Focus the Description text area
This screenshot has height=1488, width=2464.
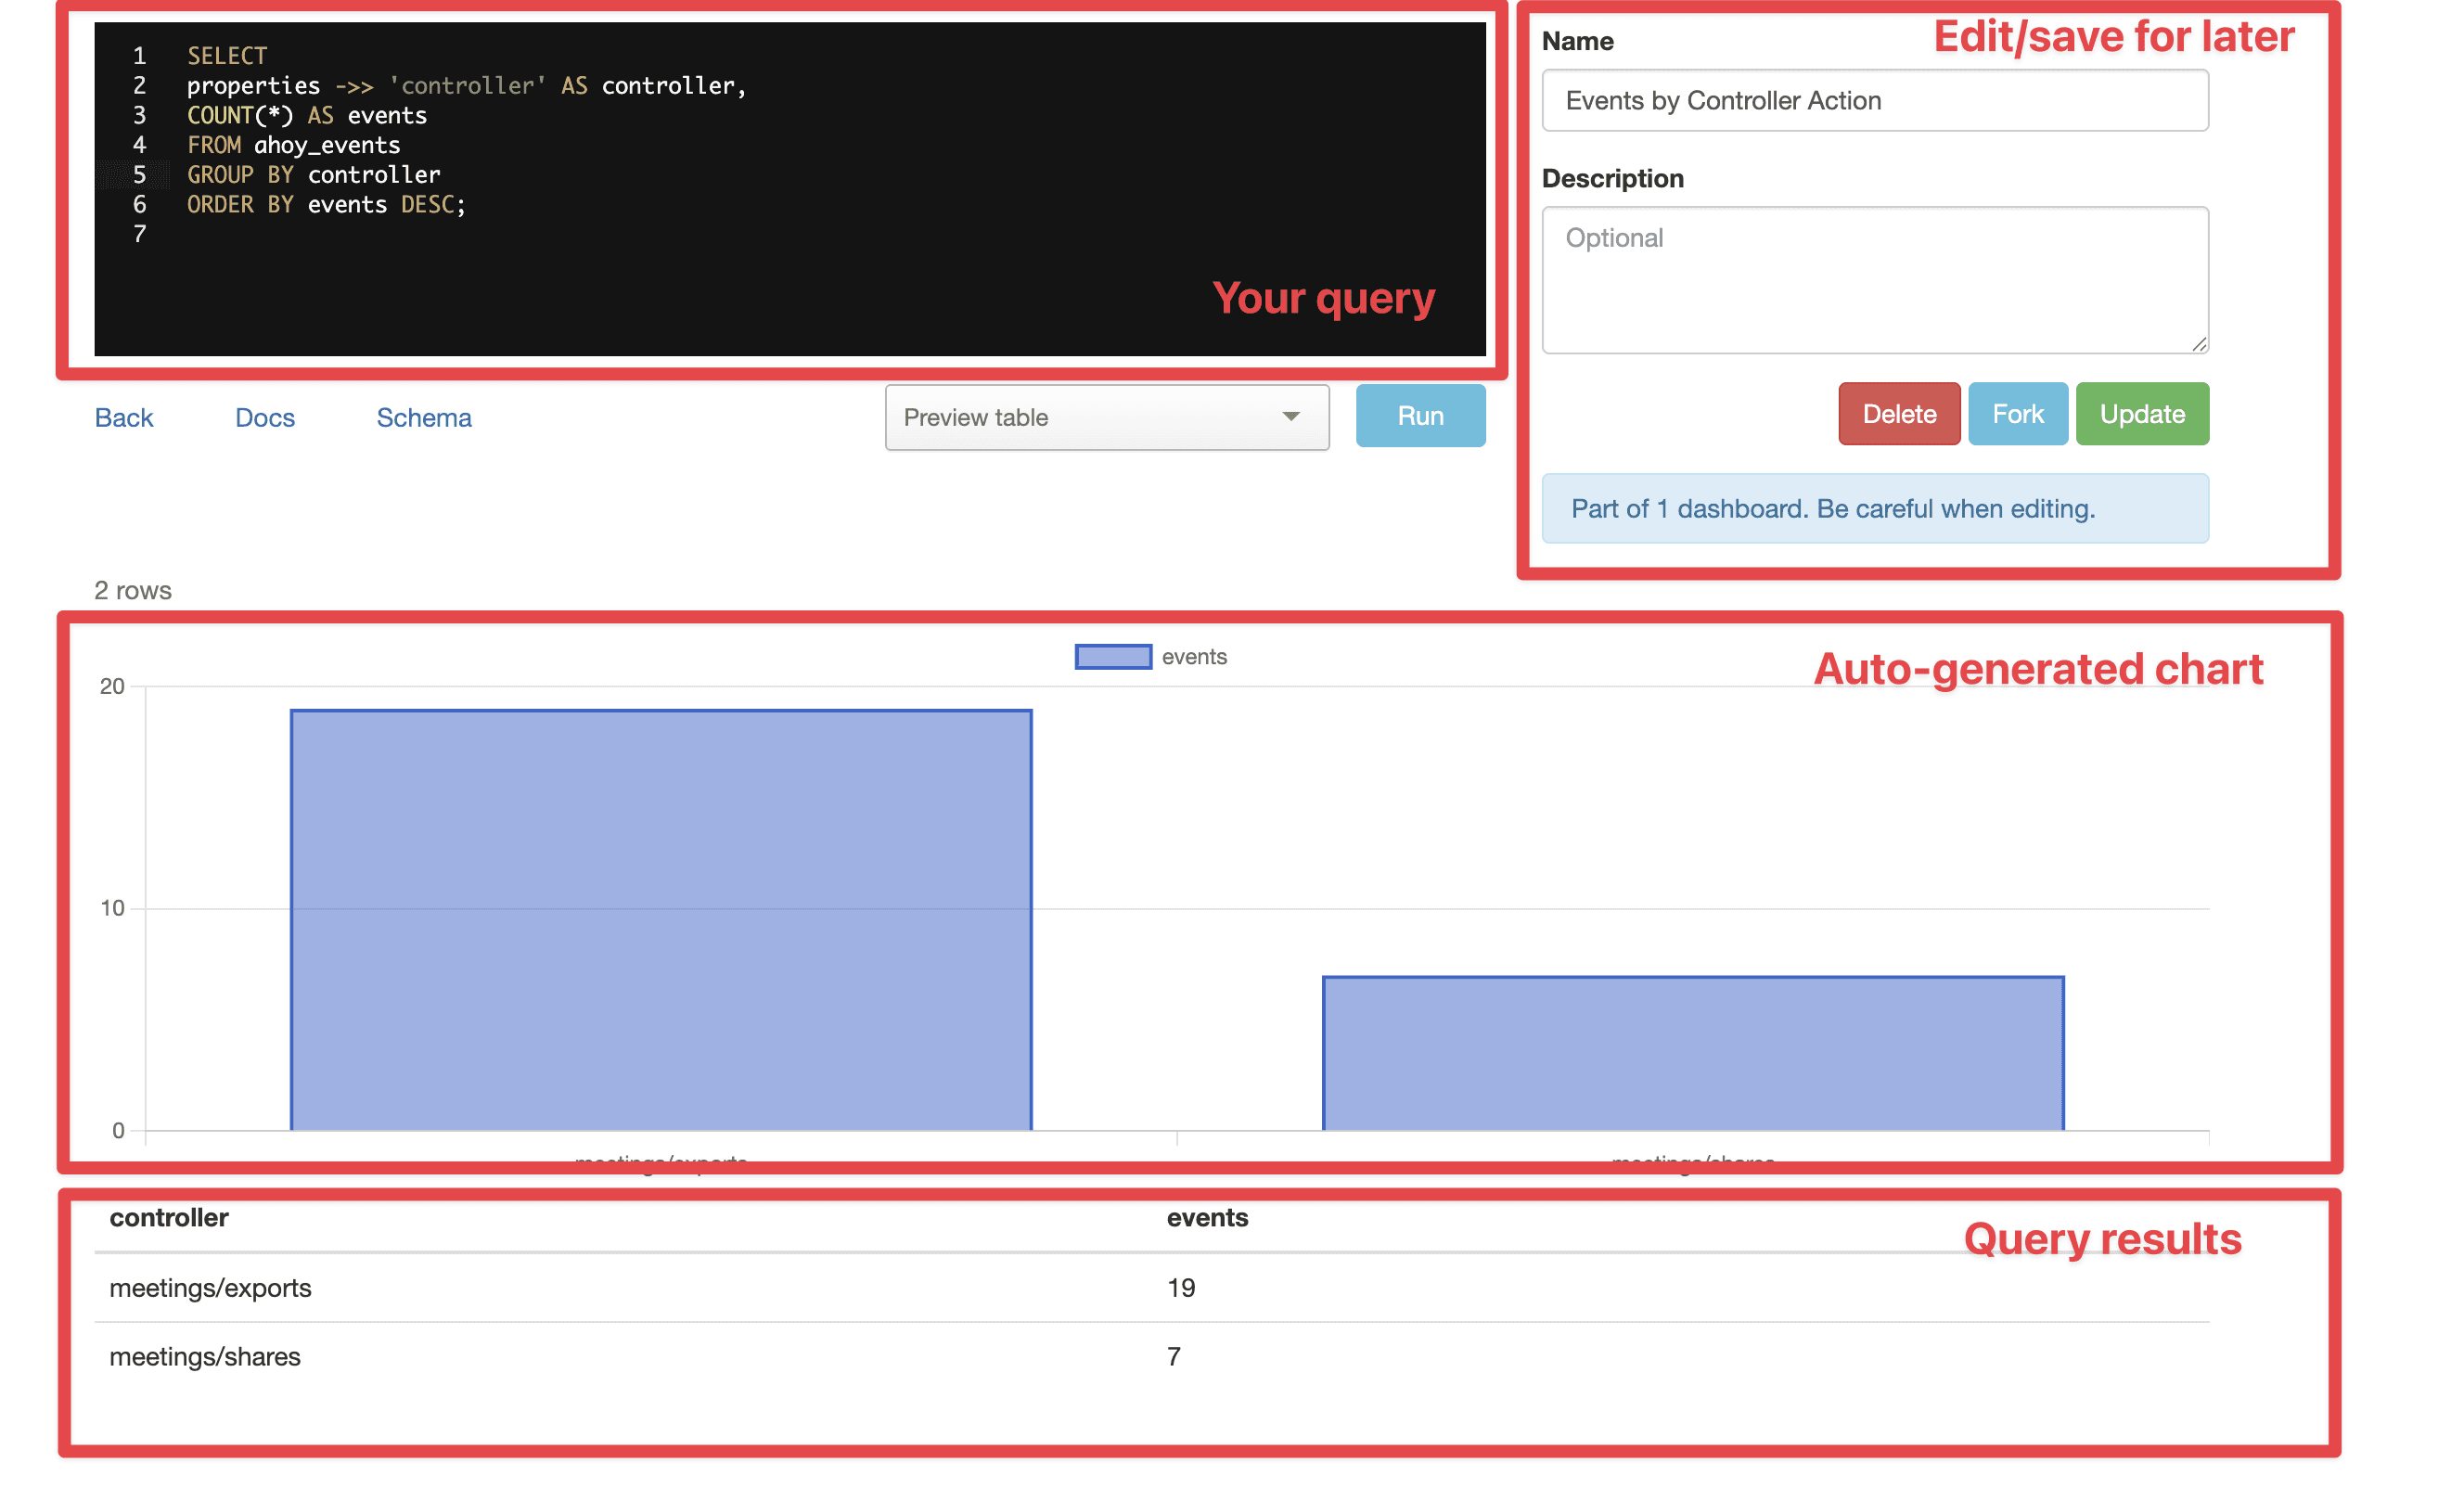point(1875,280)
